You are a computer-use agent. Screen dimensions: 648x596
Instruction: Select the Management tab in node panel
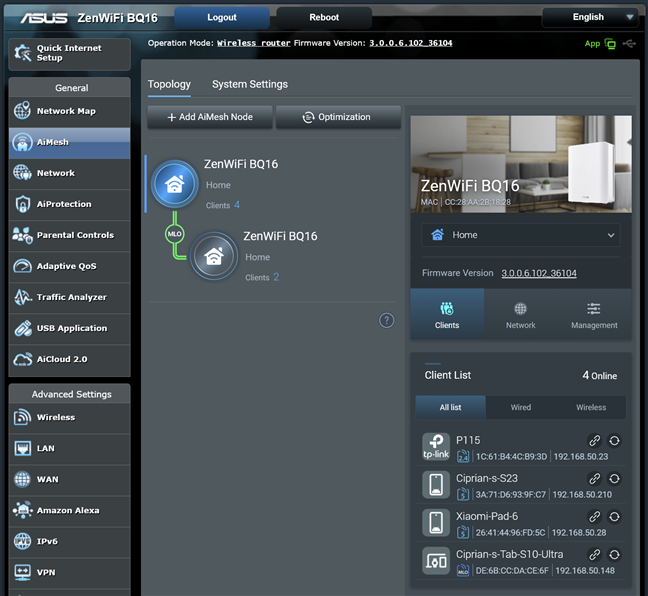click(594, 315)
